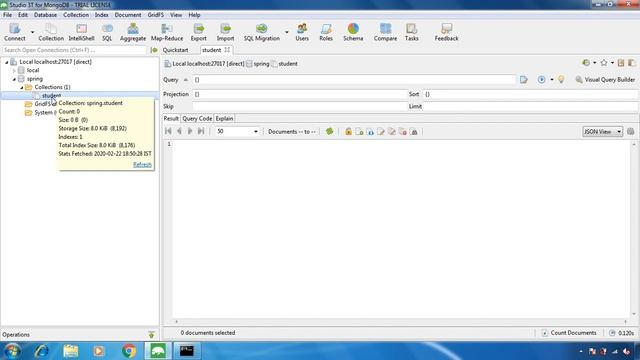Click the Count Documents button

pos(569,333)
